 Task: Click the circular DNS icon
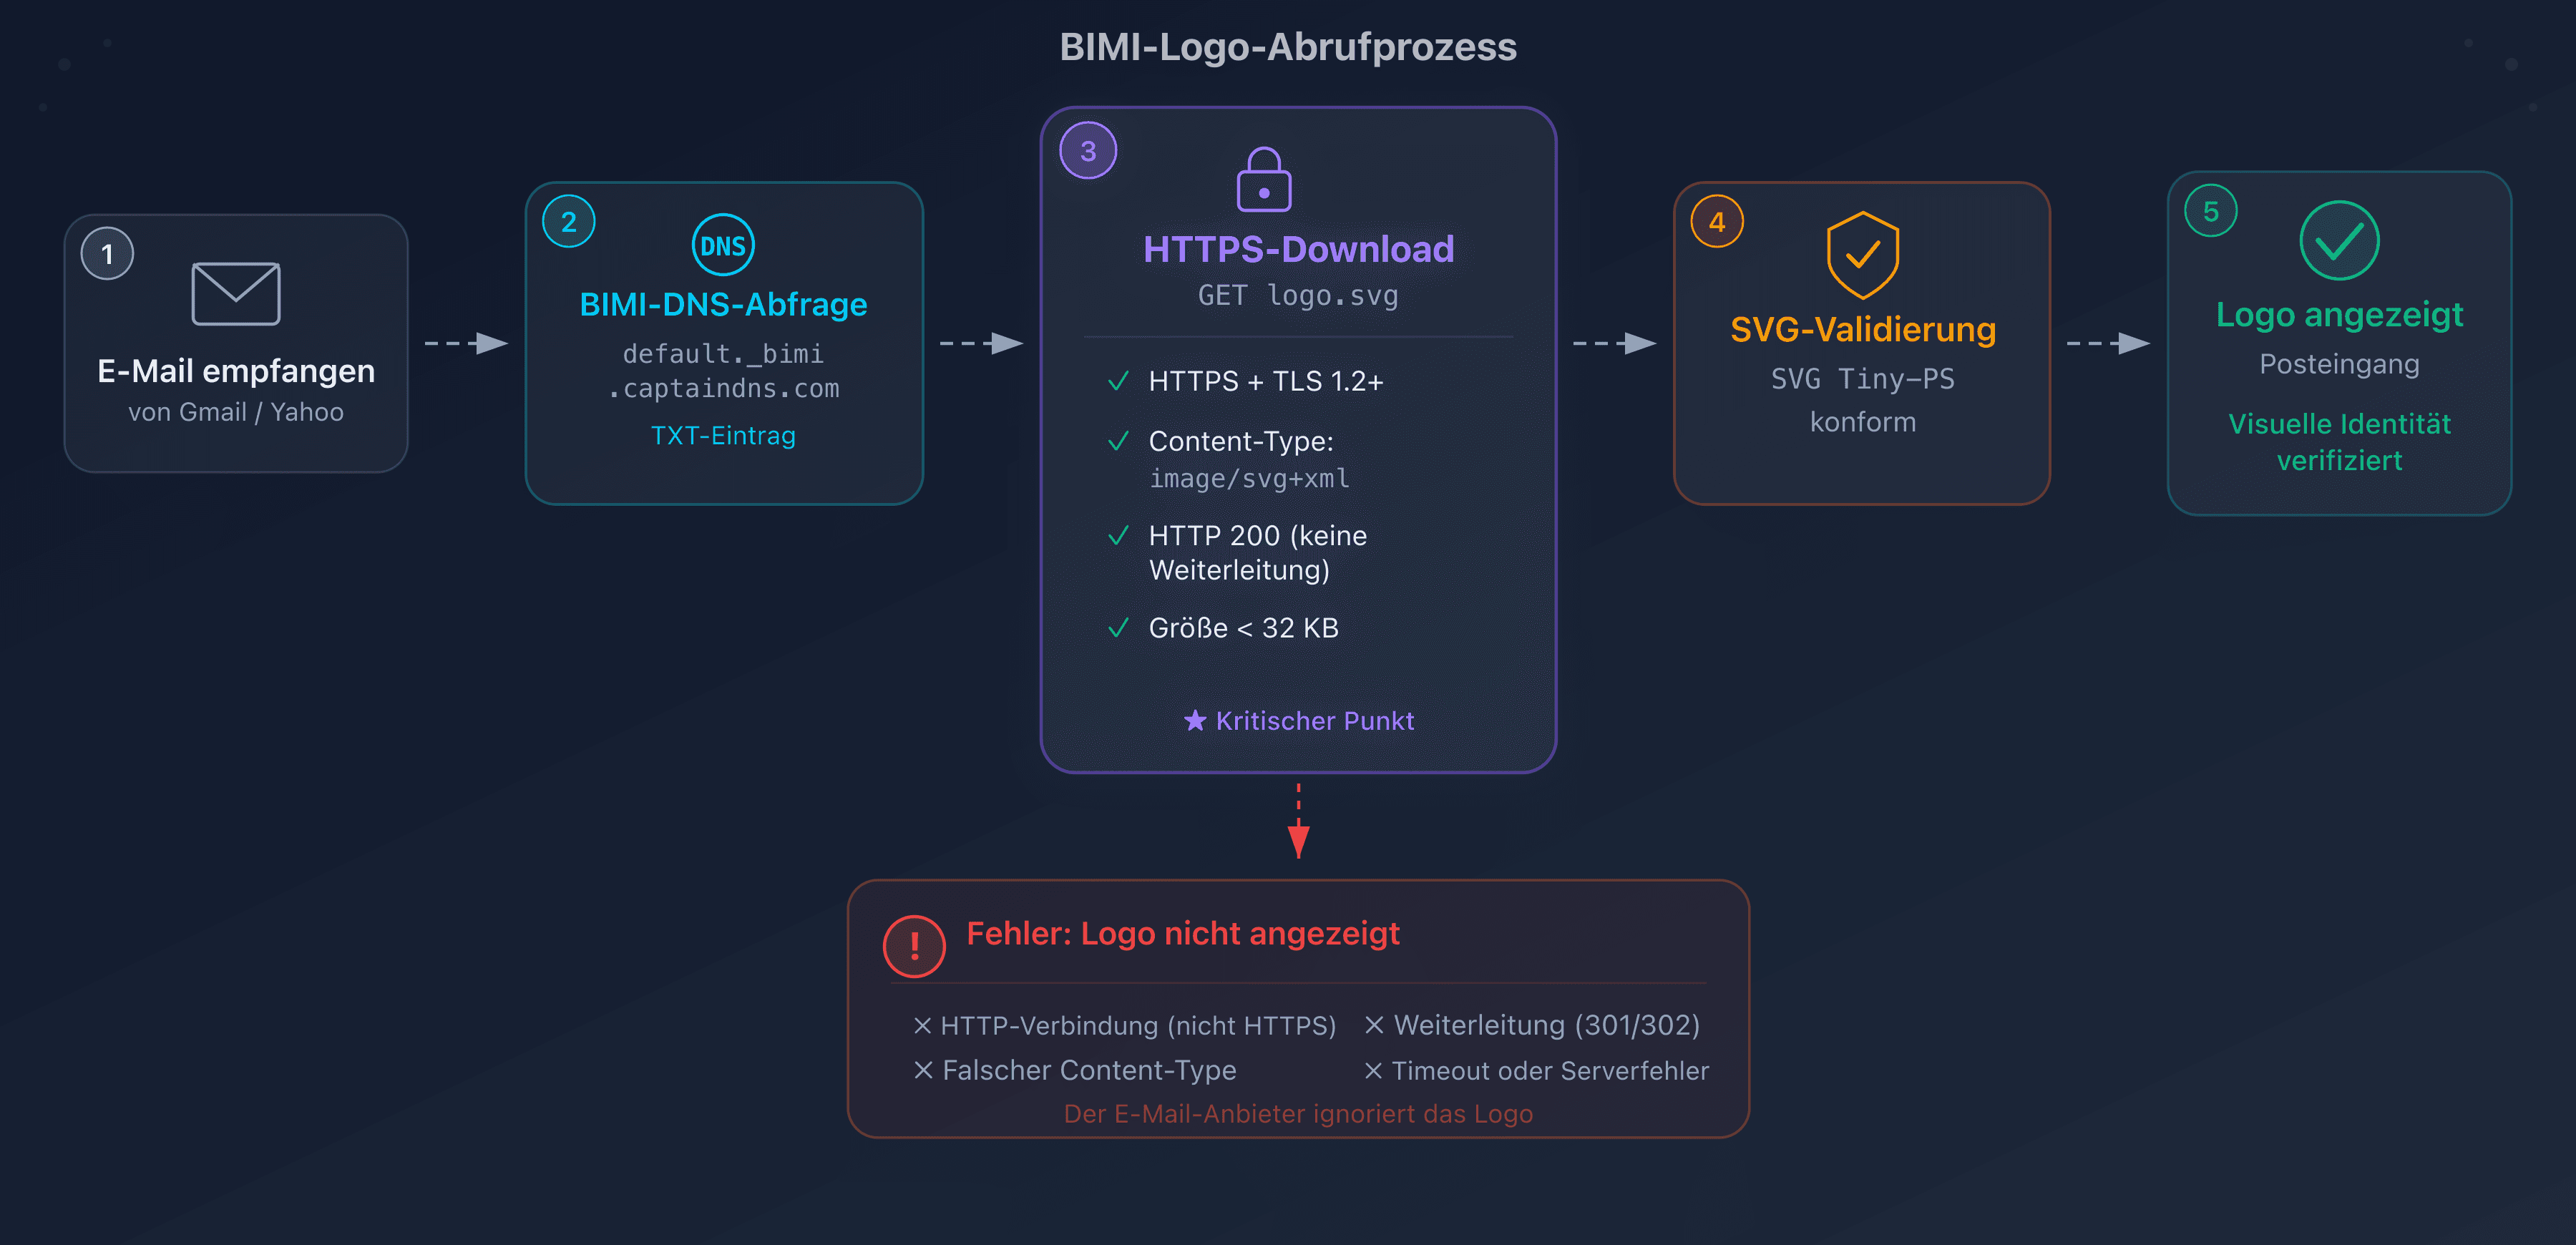723,245
